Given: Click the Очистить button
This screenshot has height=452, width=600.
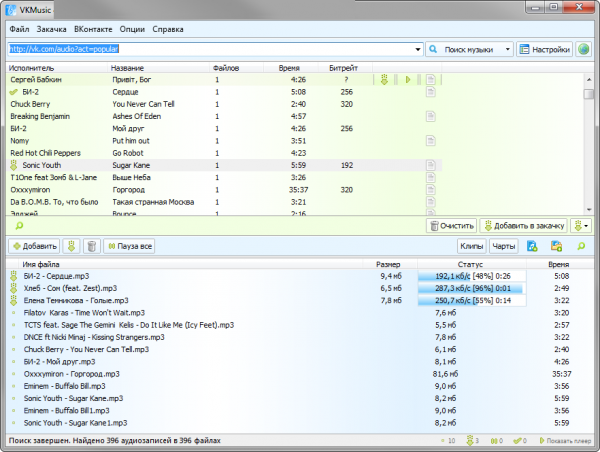Looking at the screenshot, I should 452,226.
